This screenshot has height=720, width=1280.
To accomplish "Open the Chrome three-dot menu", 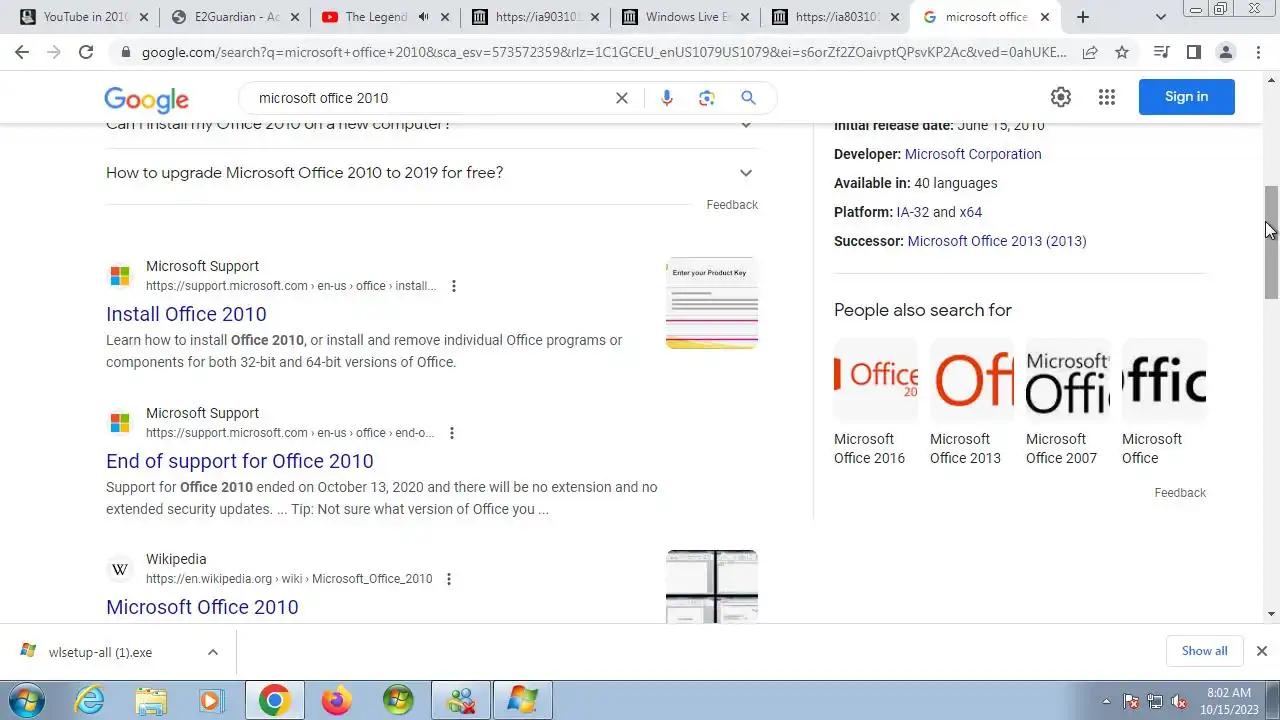I will pos(1258,52).
